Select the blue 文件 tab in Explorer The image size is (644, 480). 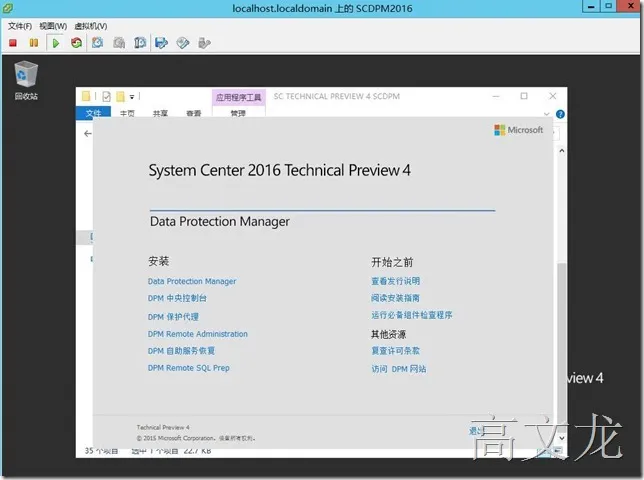93,112
